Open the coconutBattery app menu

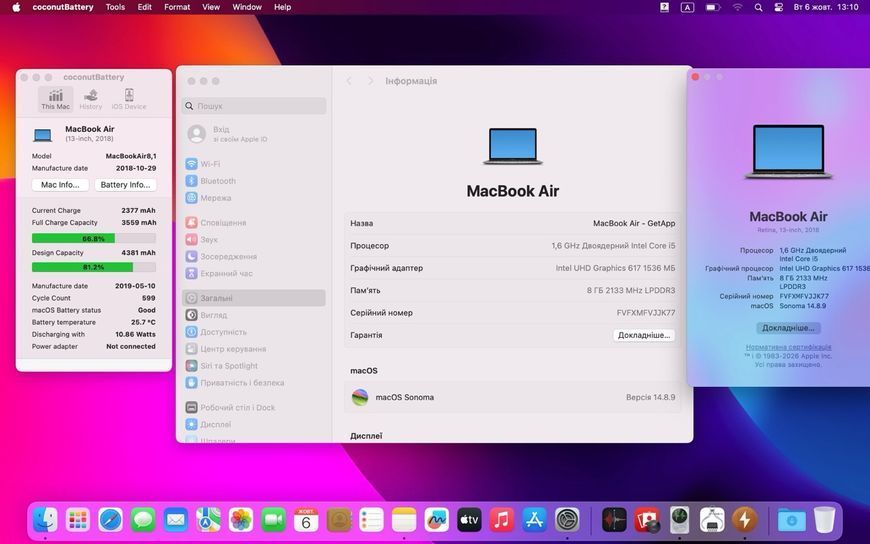pos(63,7)
